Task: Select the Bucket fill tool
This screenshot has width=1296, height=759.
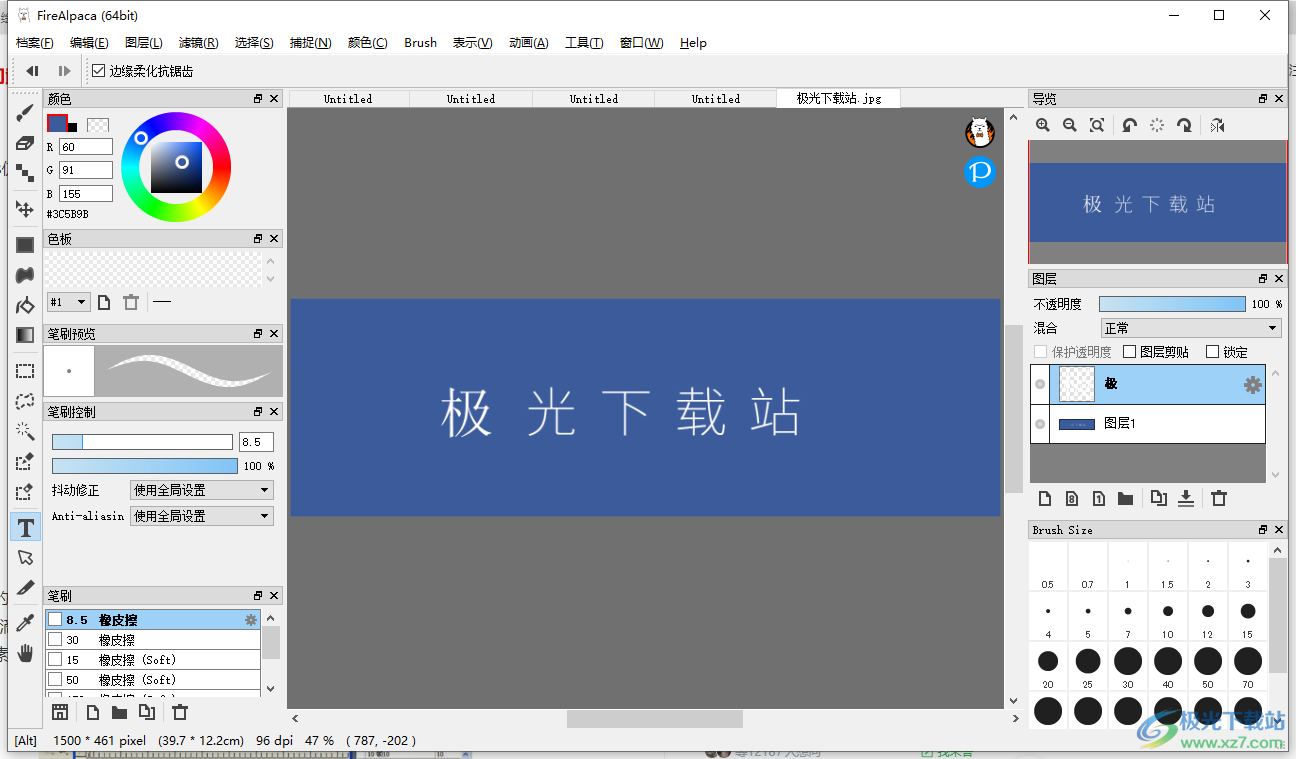Action: pyautogui.click(x=25, y=305)
